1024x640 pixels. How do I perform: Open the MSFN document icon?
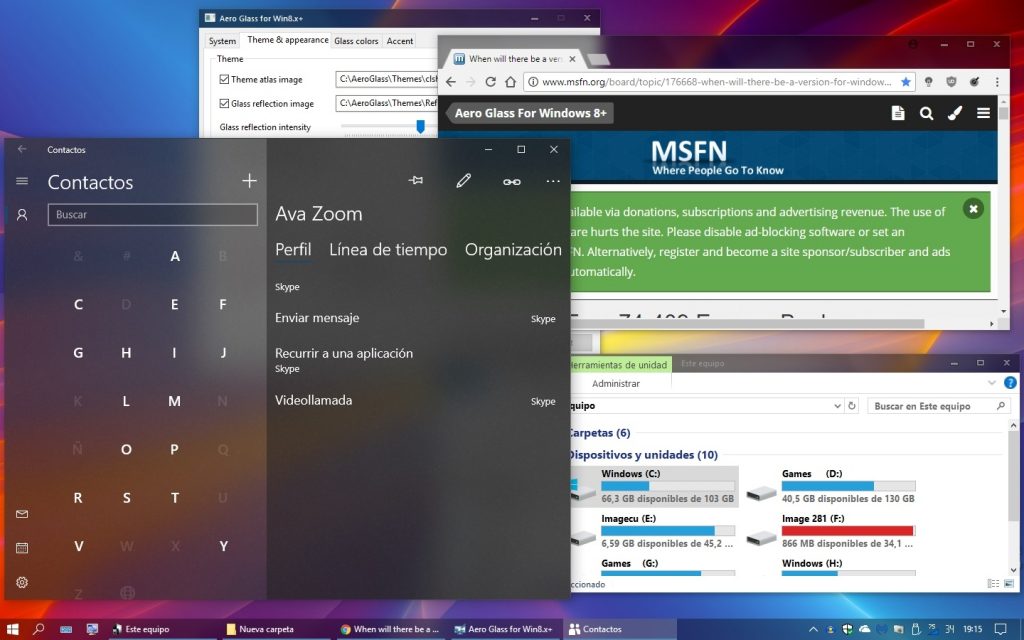pyautogui.click(x=898, y=113)
